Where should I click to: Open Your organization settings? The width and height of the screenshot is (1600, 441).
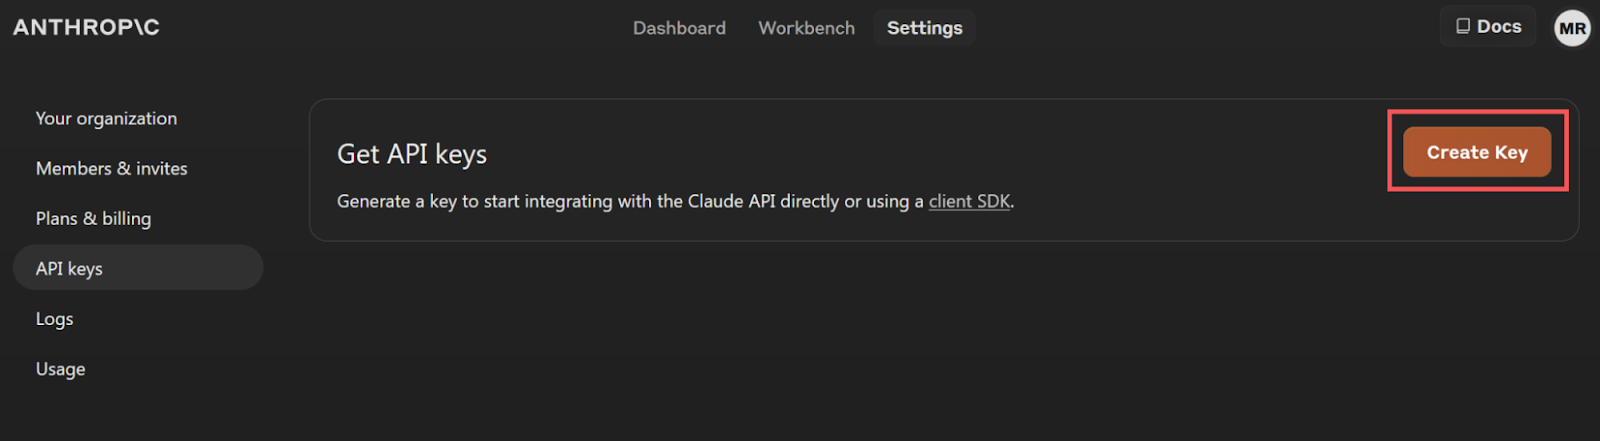[x=106, y=118]
